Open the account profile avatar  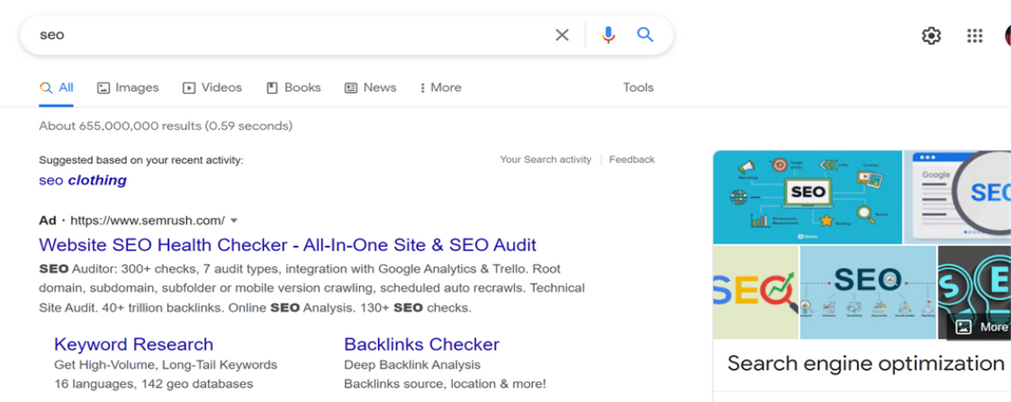coord(1006,36)
